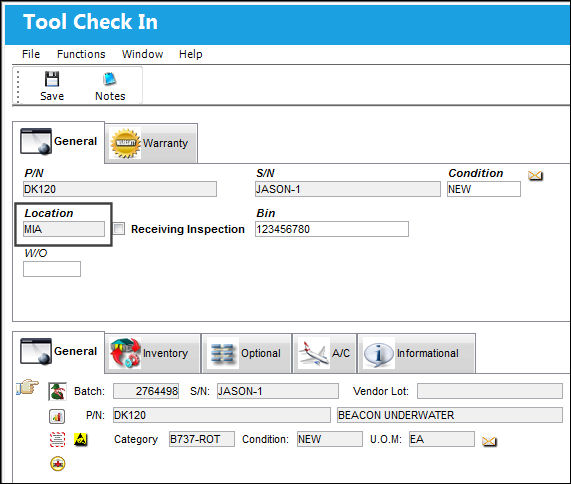Click the lower S/N field showing JASON-1

pos(277,391)
